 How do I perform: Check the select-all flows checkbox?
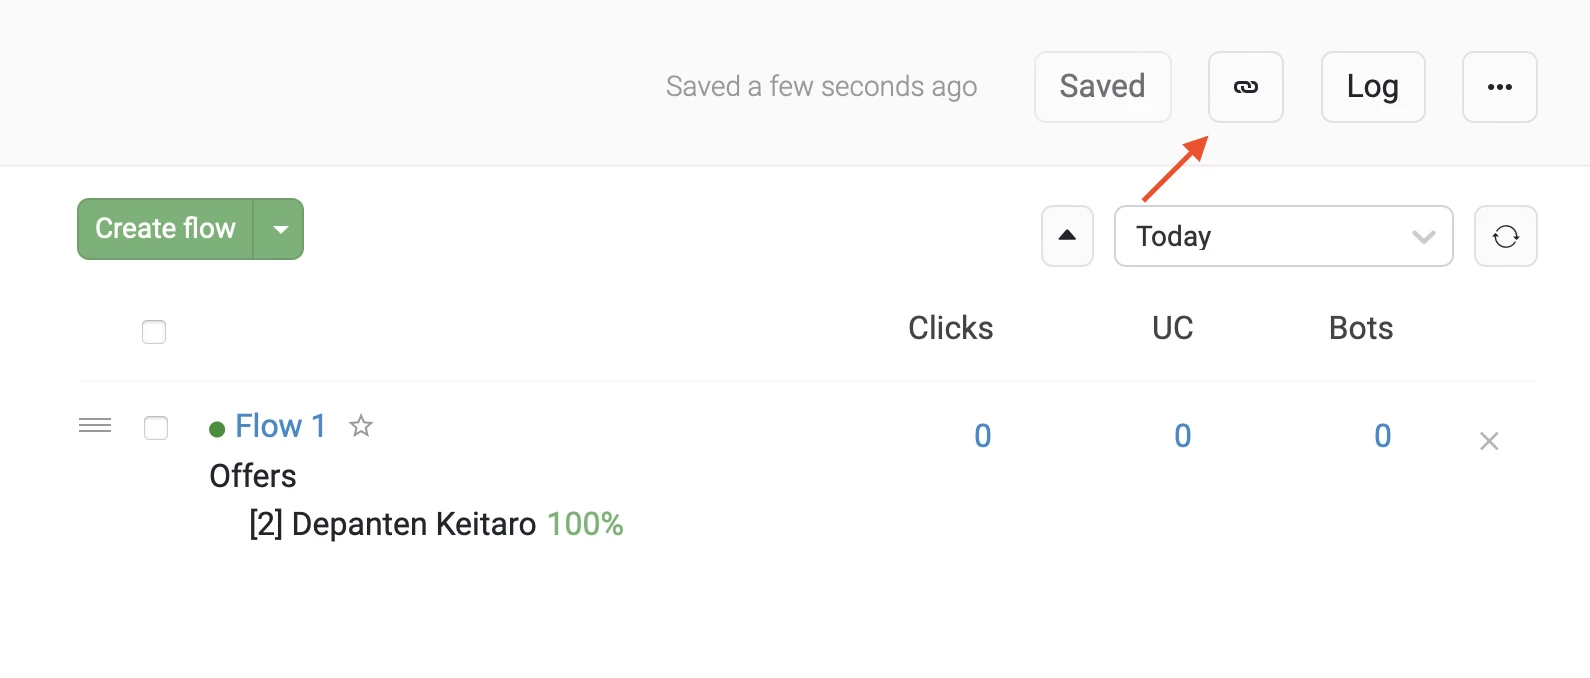pyautogui.click(x=154, y=332)
